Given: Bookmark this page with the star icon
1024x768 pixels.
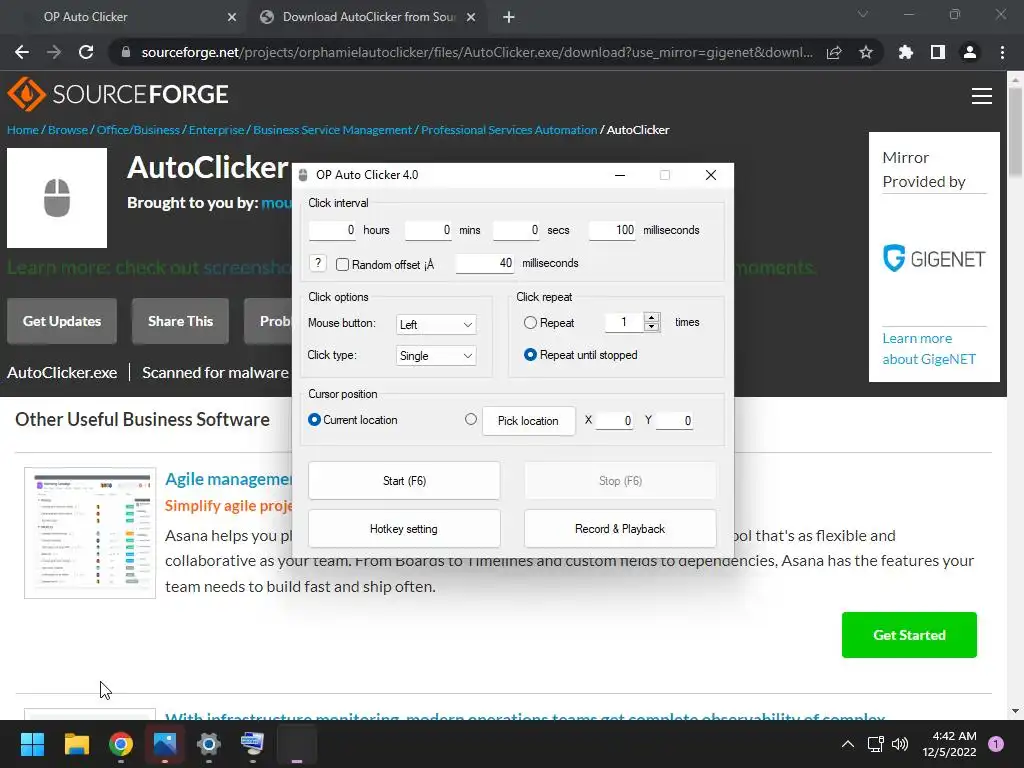Looking at the screenshot, I should click(x=866, y=52).
